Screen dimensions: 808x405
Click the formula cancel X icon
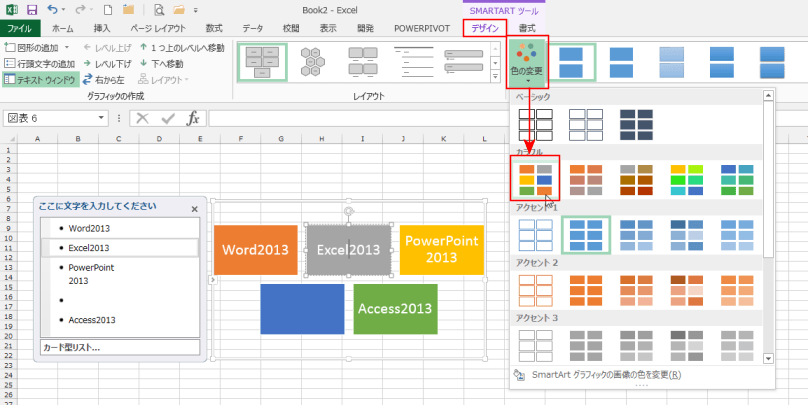pyautogui.click(x=143, y=119)
